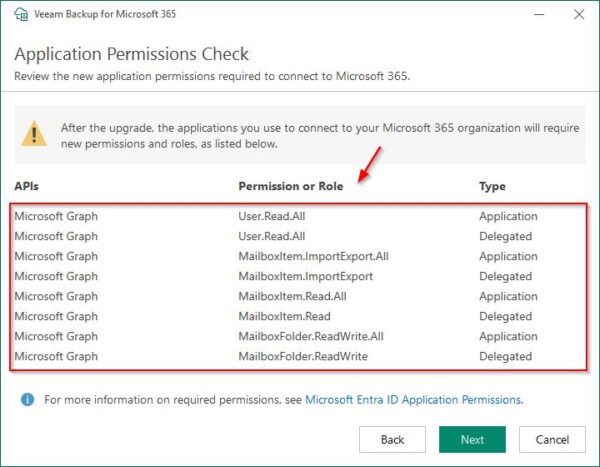Screen dimensions: 600x467
Task: Click the yellow warning triangle icon
Action: pos(34,134)
